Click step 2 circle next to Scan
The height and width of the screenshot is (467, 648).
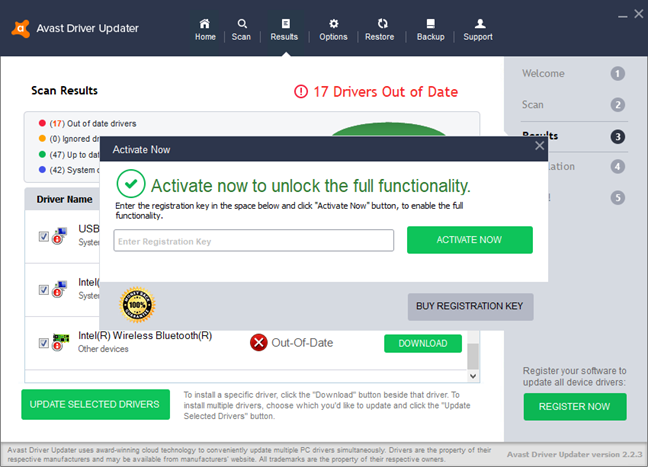coord(618,105)
